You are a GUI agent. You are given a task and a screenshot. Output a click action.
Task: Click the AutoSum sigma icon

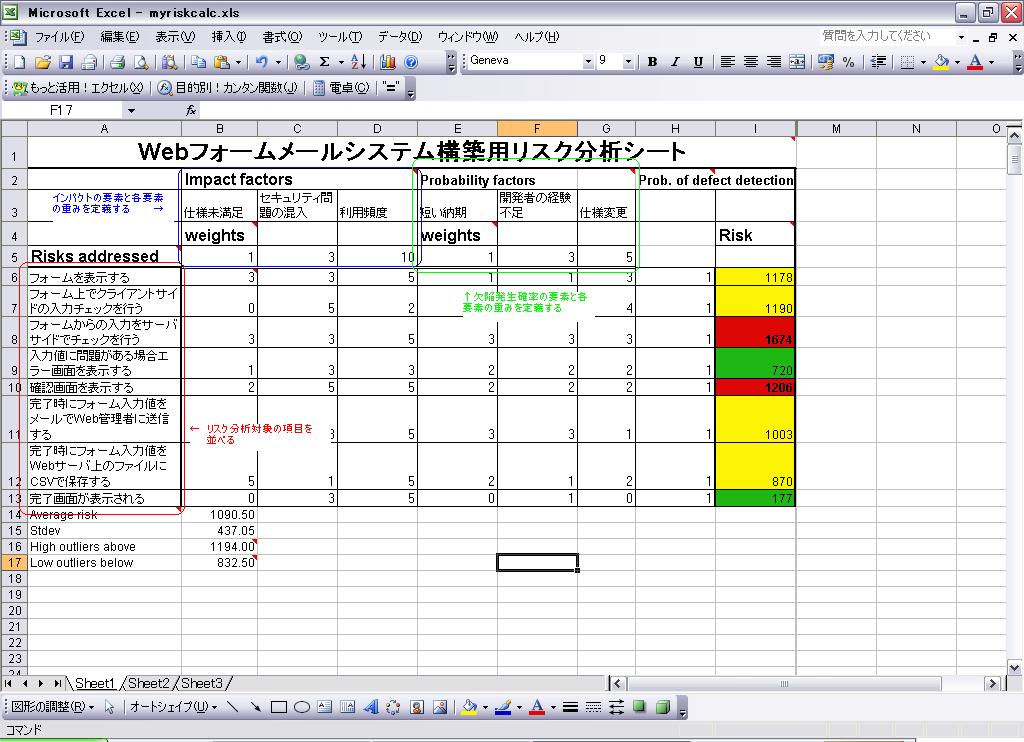tap(324, 62)
